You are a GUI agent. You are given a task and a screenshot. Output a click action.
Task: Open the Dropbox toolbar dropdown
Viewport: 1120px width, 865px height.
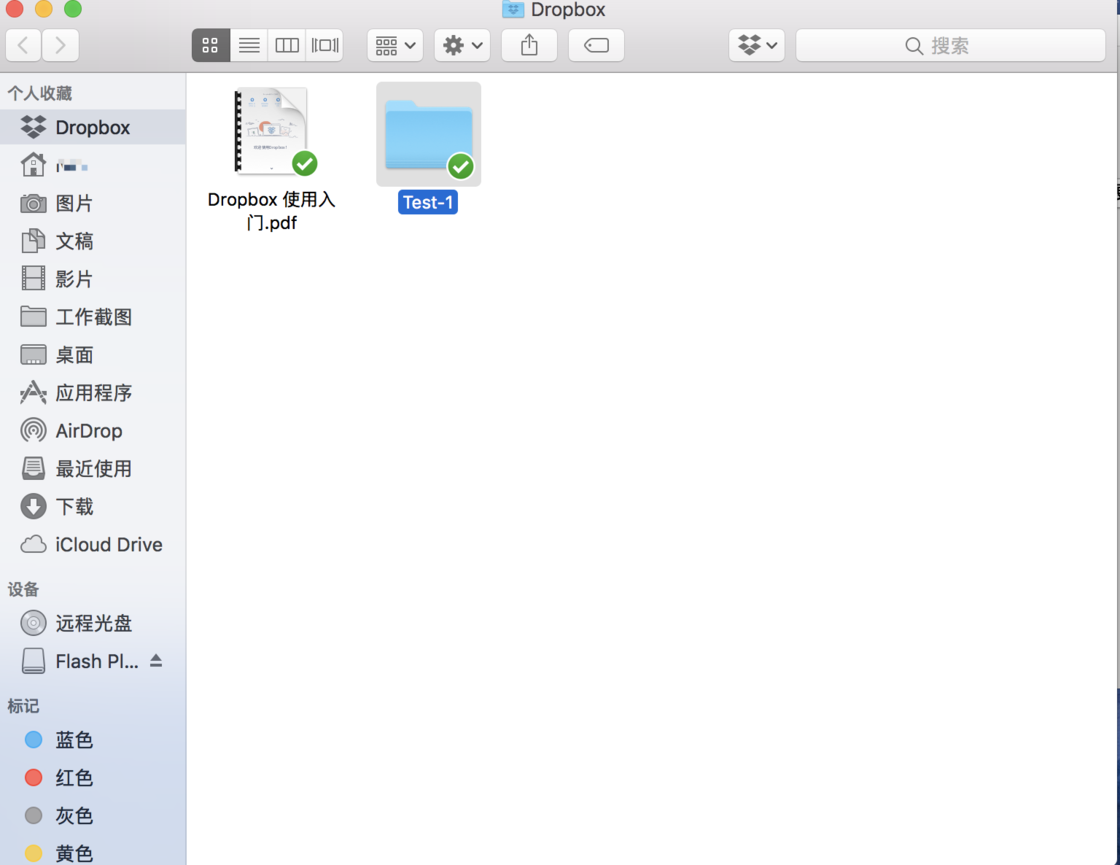757,46
